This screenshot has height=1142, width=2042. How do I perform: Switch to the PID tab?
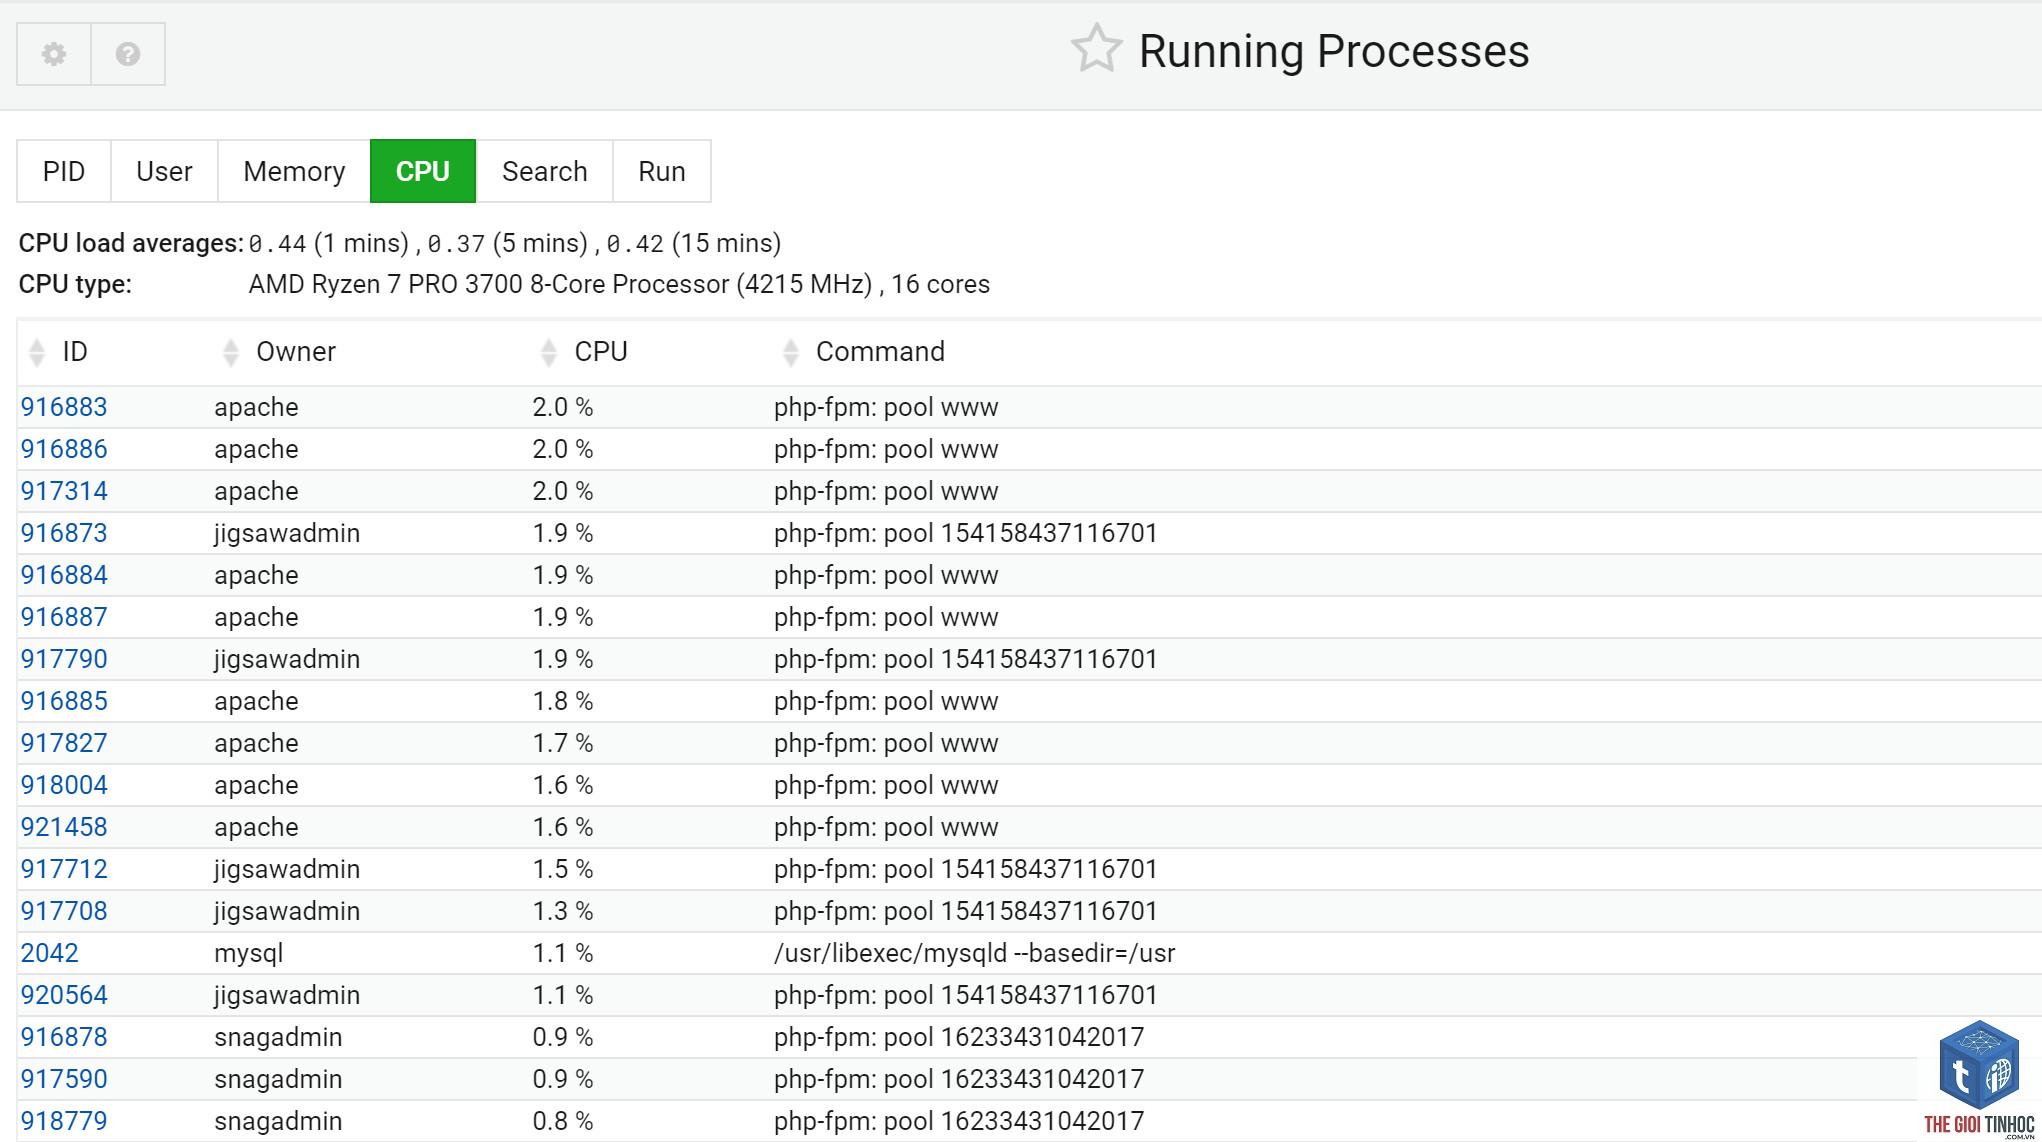tap(64, 171)
